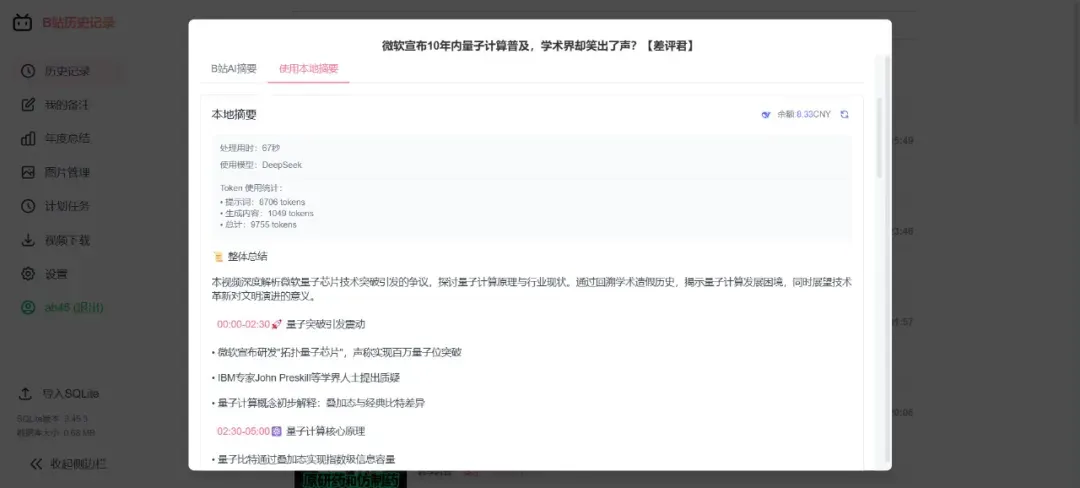Refresh the balance with the reload icon
Image resolution: width=1080 pixels, height=488 pixels.
coord(844,114)
